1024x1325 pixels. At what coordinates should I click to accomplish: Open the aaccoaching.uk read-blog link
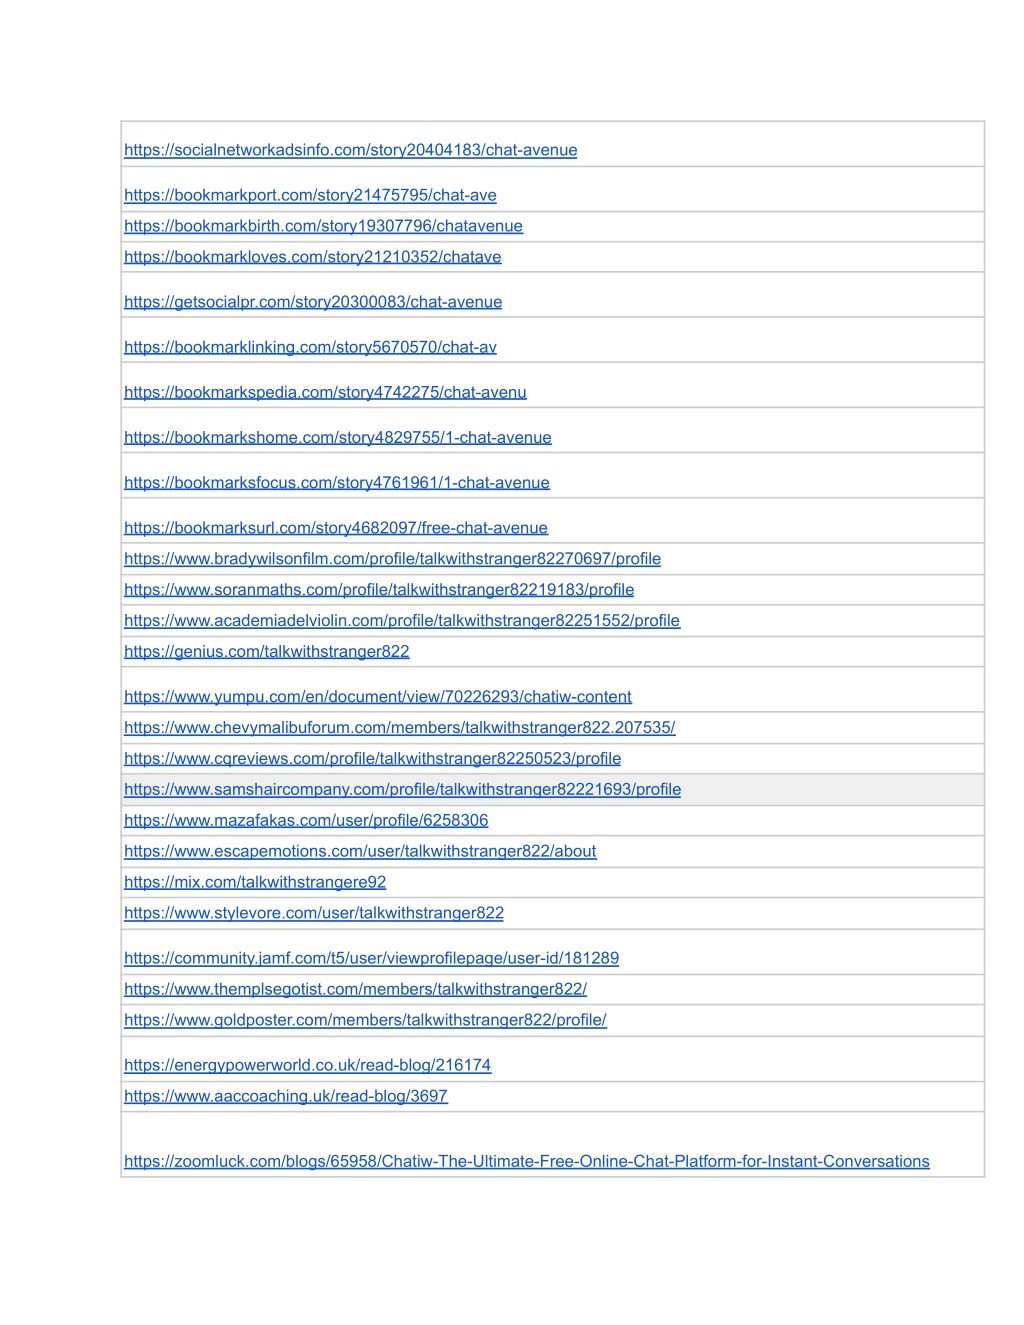[286, 1097]
